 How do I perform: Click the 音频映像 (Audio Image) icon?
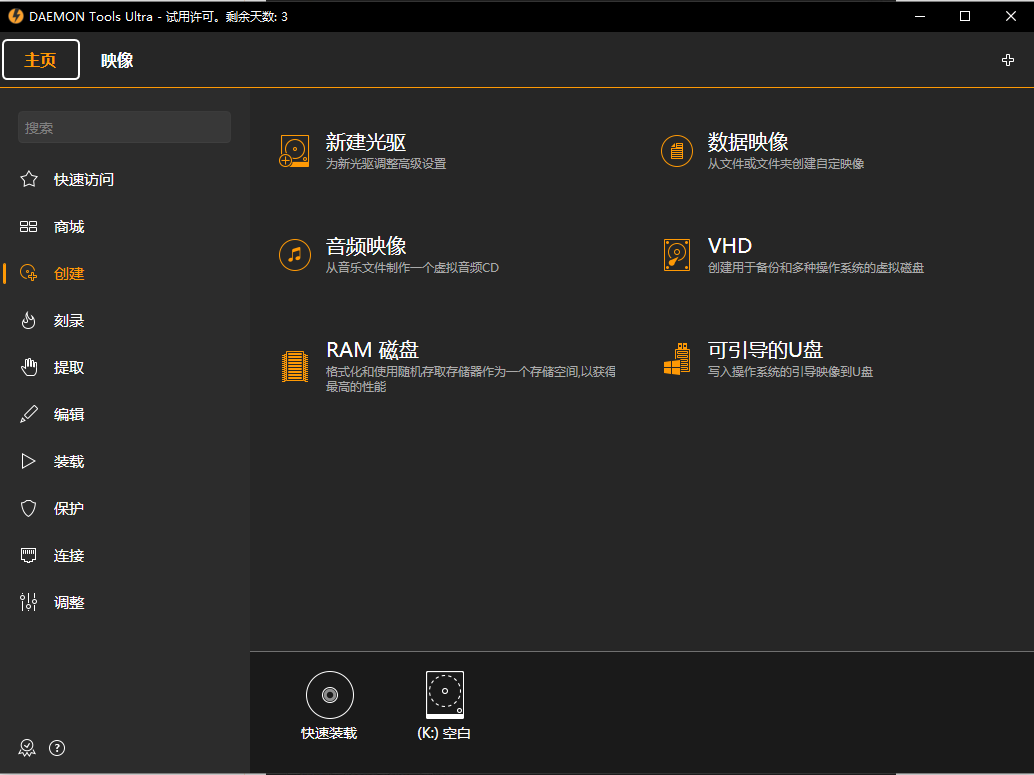(x=293, y=254)
